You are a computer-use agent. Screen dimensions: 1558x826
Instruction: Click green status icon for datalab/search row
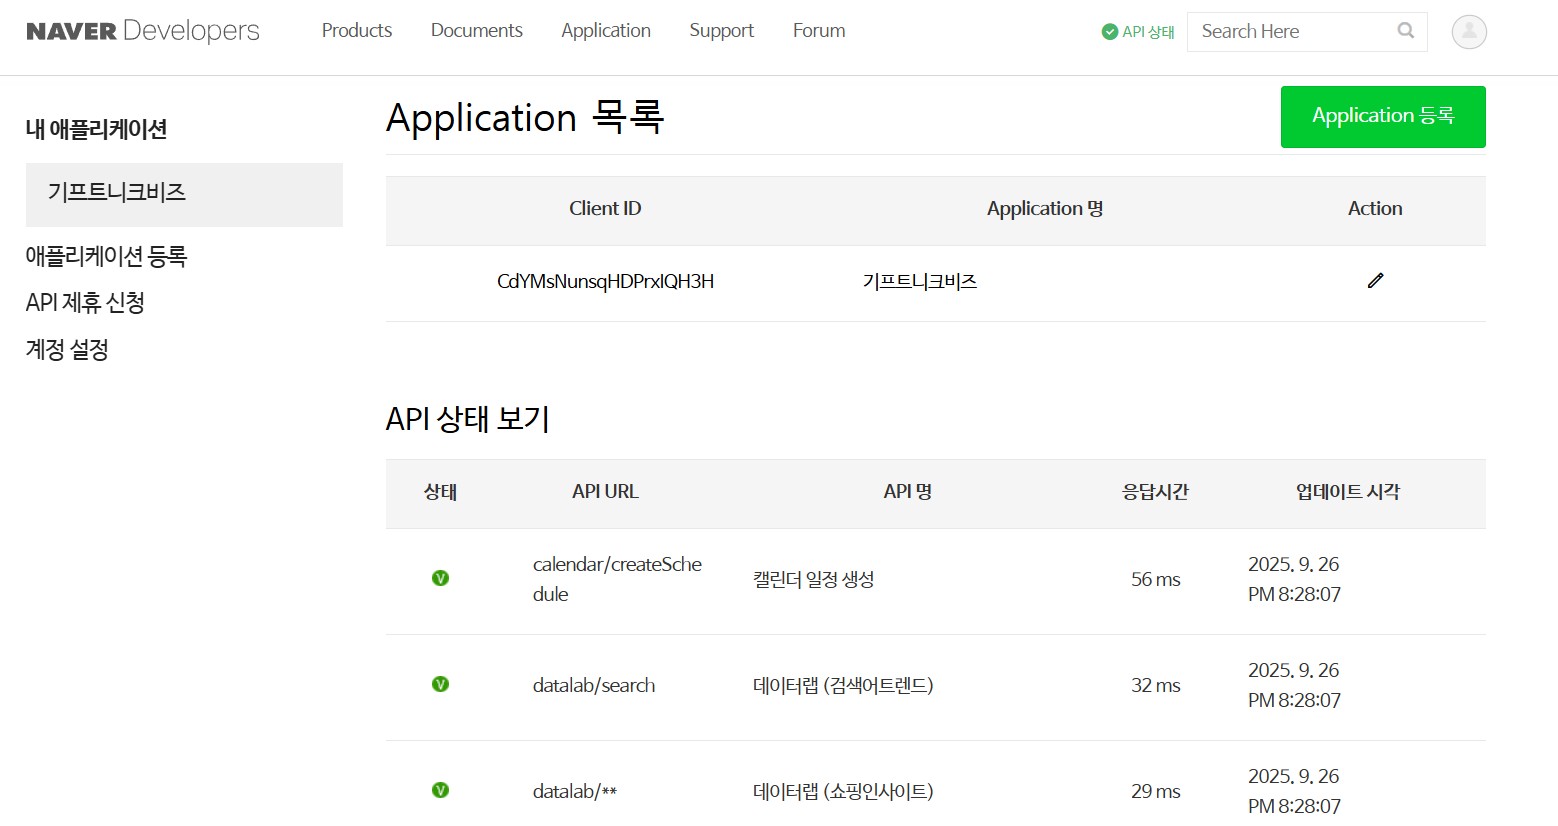coord(440,684)
